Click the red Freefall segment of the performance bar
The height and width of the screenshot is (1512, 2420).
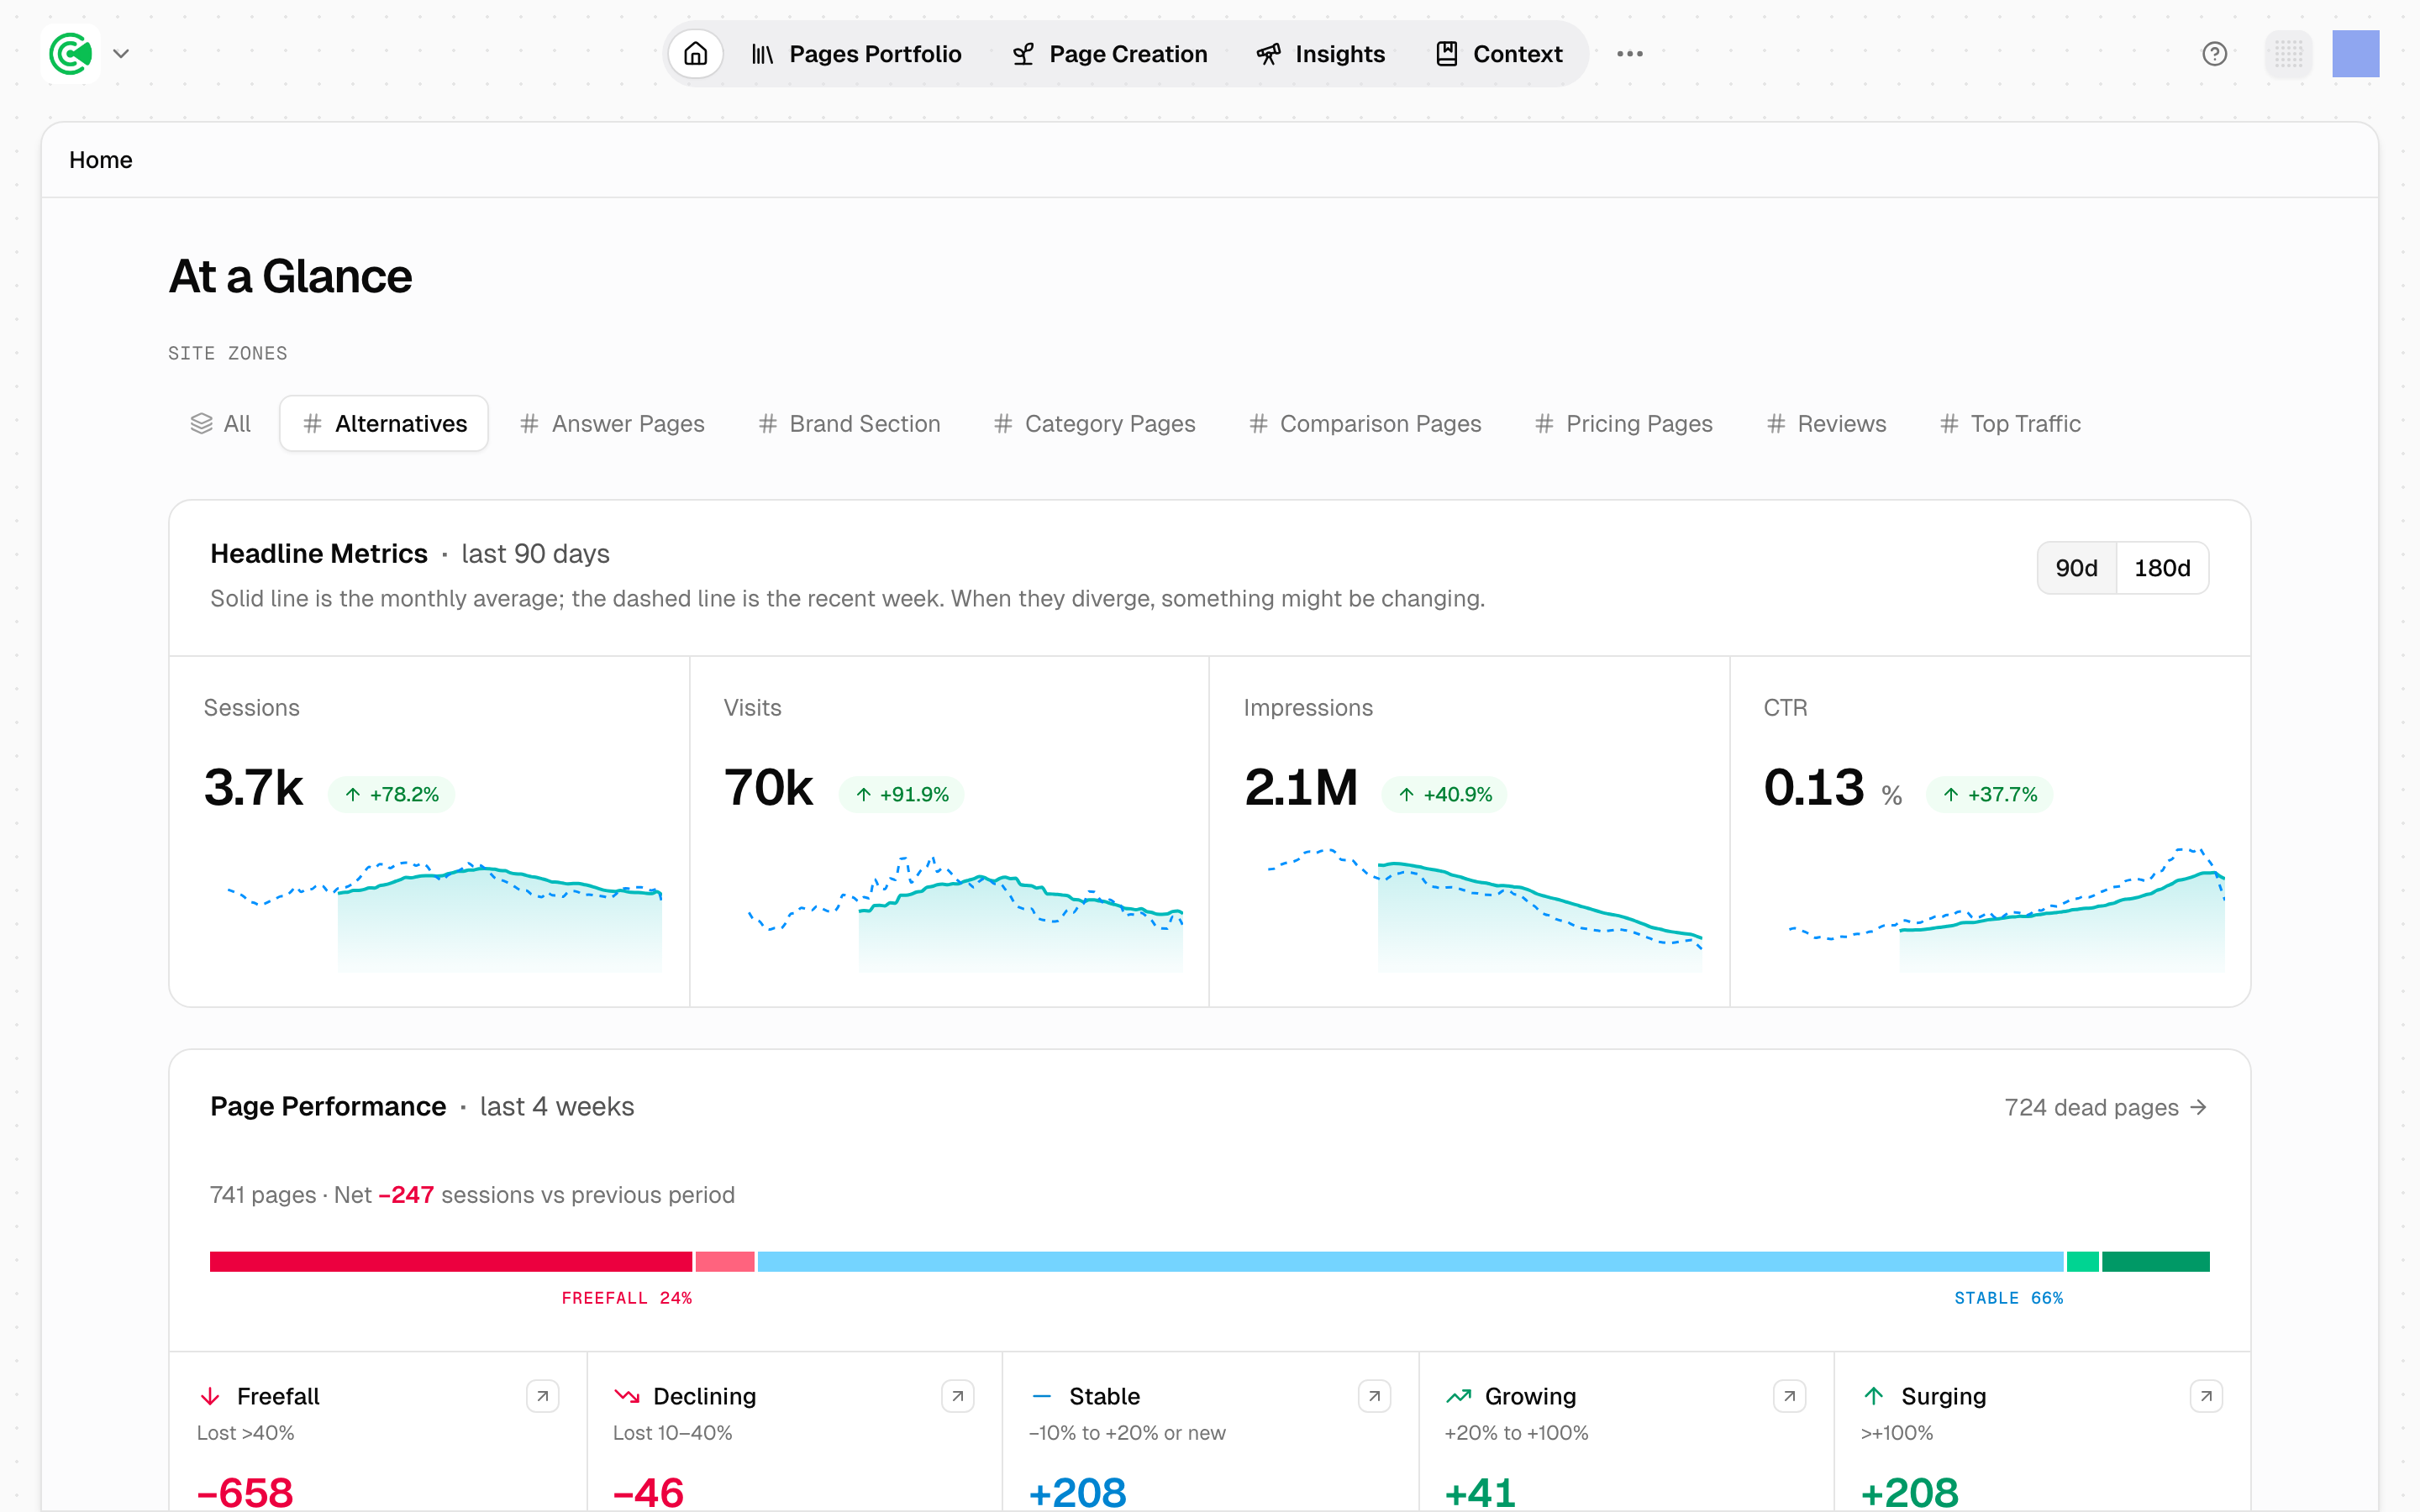(x=451, y=1261)
